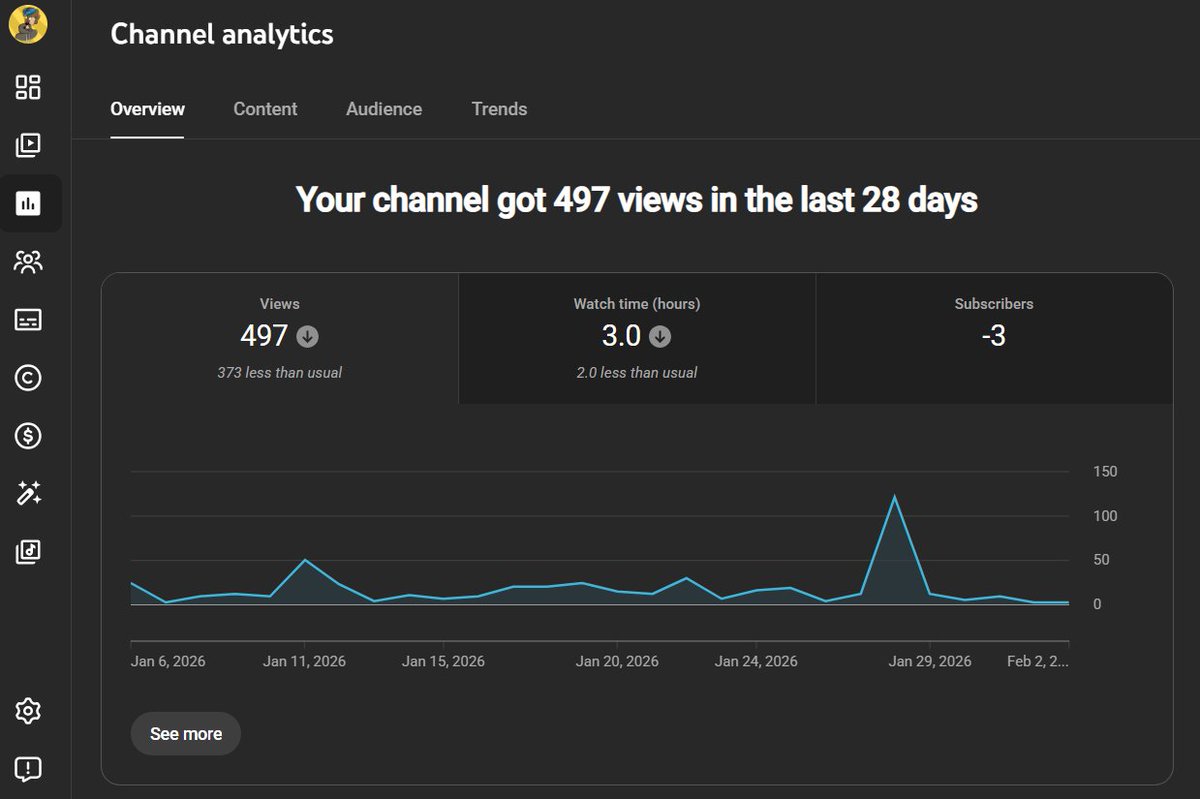This screenshot has width=1200, height=799.
Task: Click the '373 less than usual' text
Action: (x=280, y=373)
